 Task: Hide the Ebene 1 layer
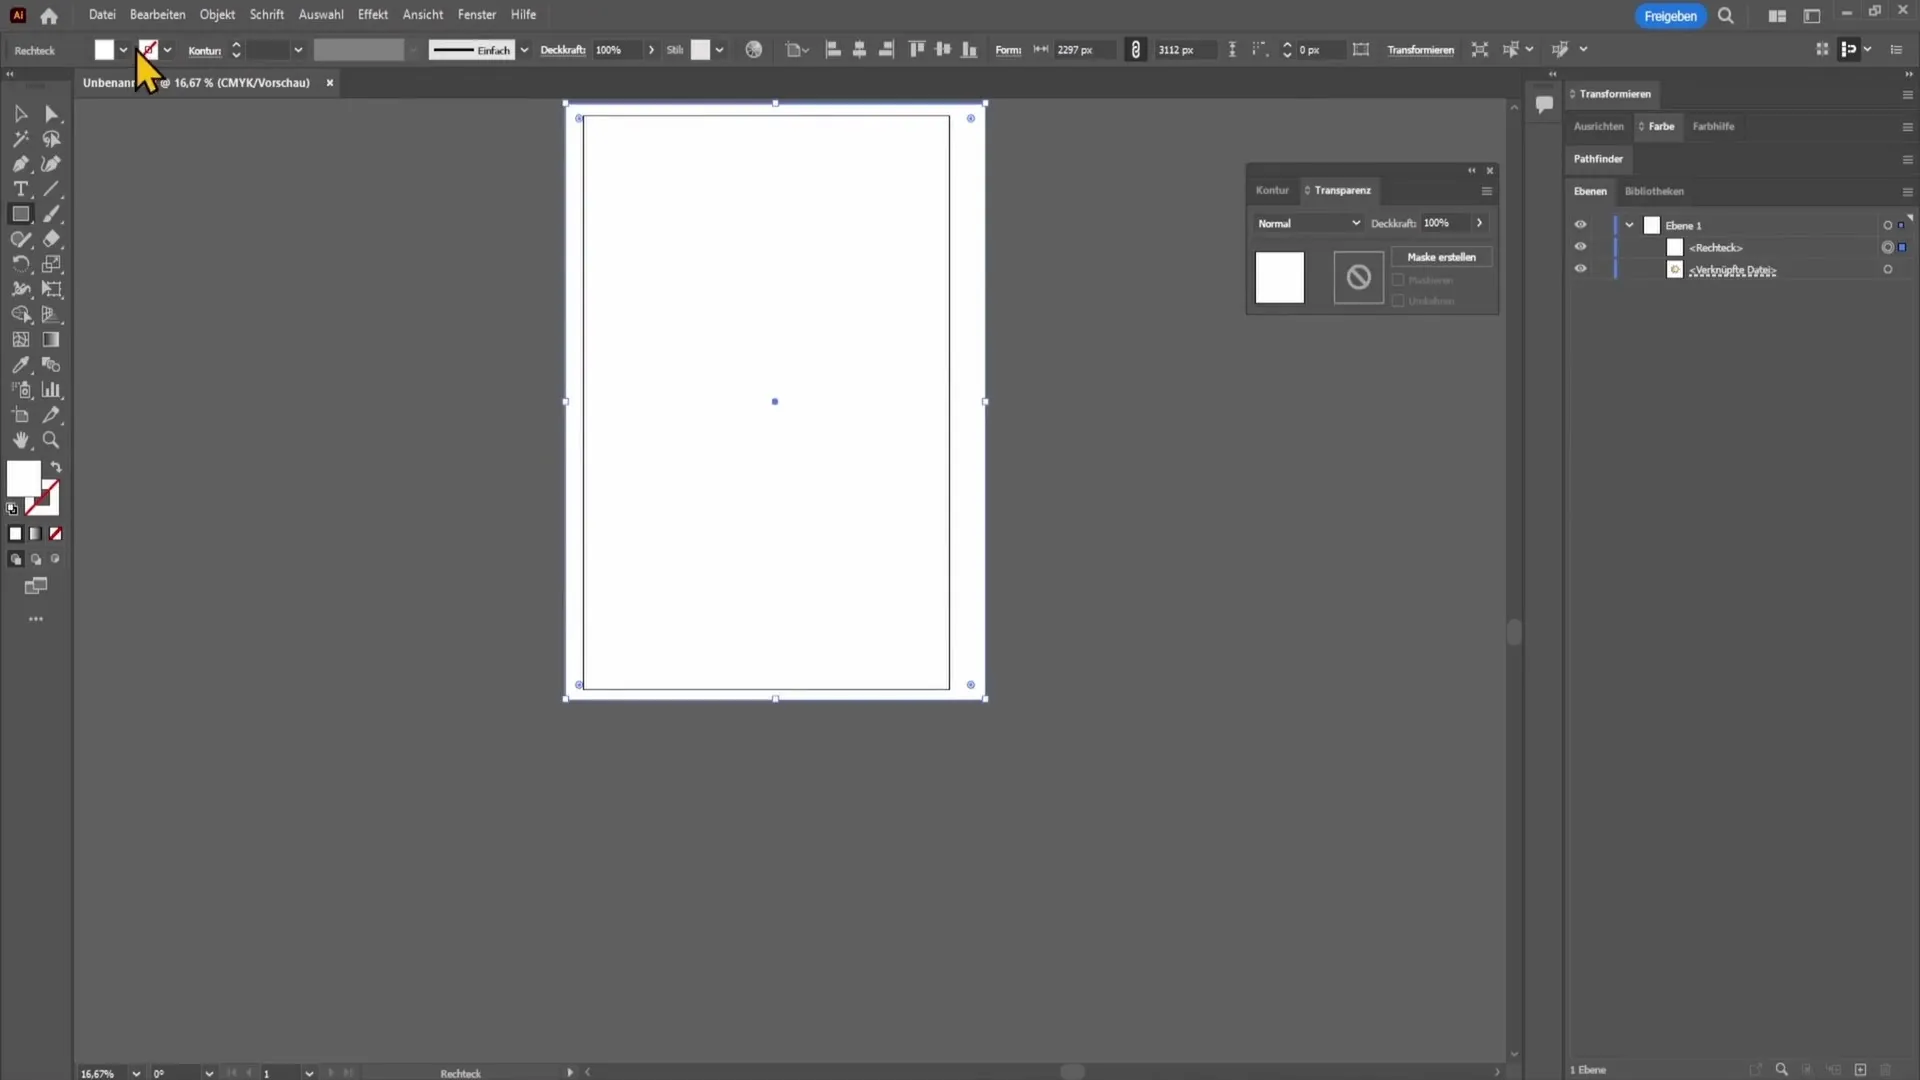tap(1580, 225)
